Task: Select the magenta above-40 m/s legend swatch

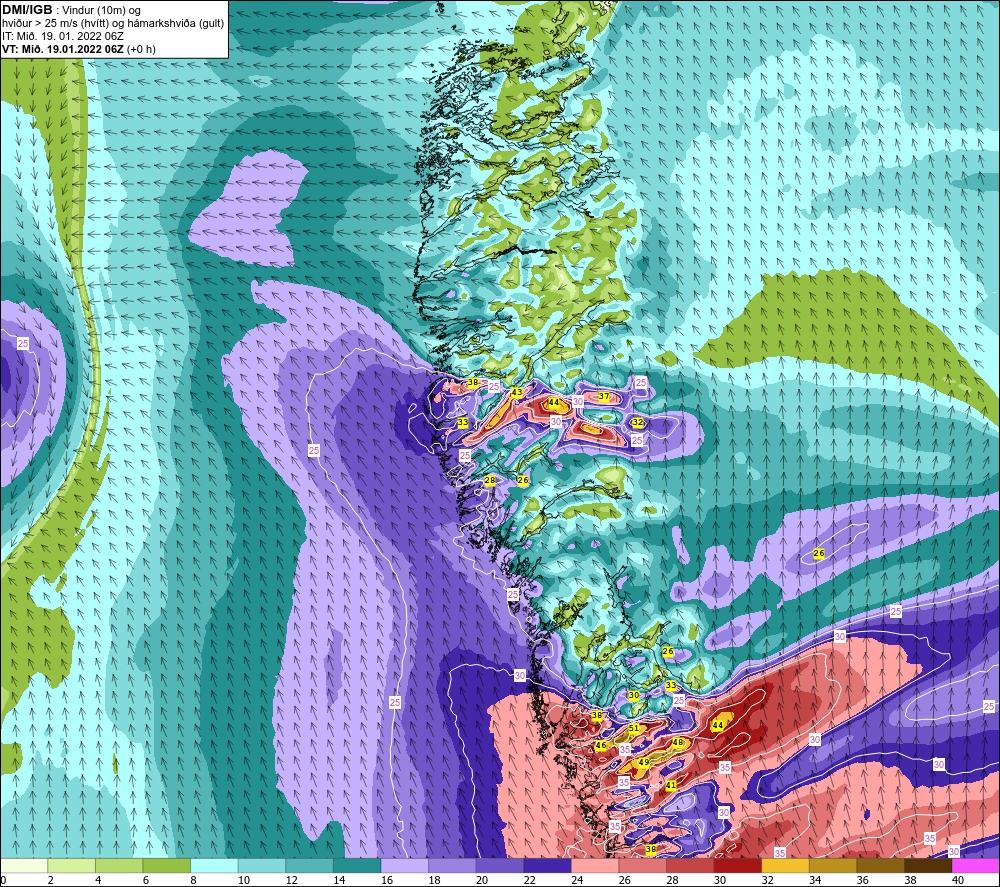Action: click(x=975, y=866)
